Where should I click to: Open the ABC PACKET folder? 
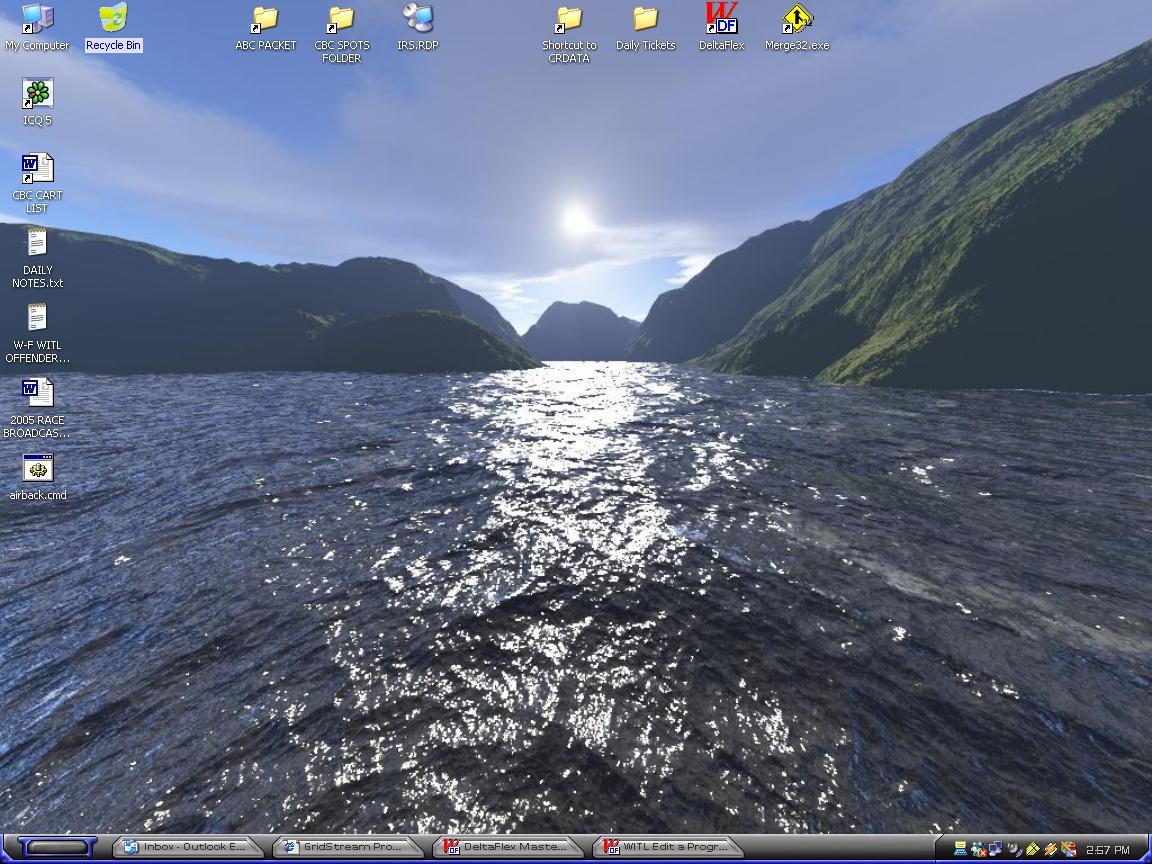[x=265, y=19]
